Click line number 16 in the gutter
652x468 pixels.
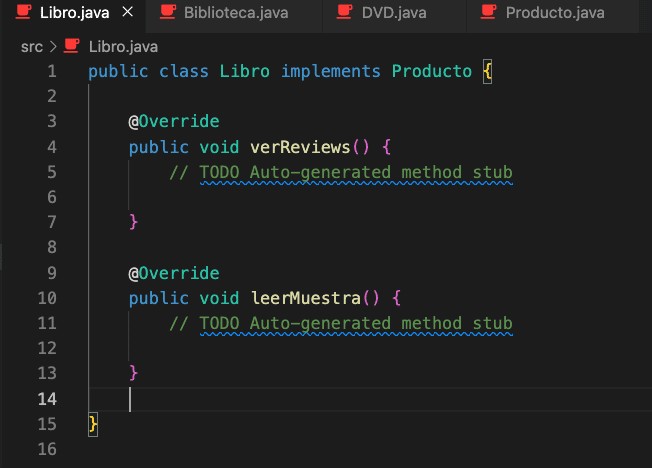(x=47, y=449)
